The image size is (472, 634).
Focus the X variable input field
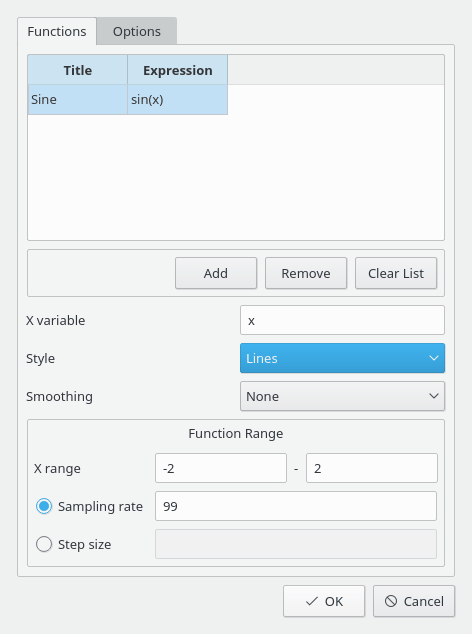click(342, 320)
